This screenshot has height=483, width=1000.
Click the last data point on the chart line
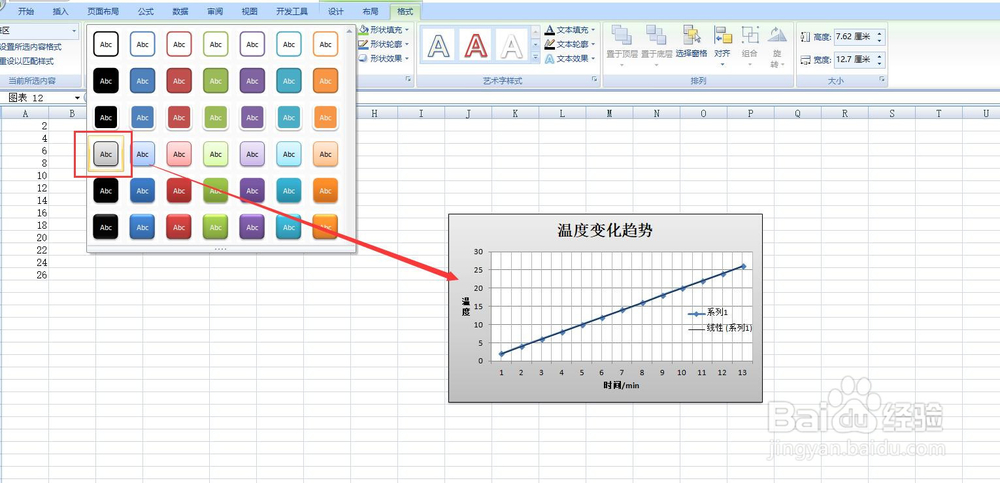743,266
